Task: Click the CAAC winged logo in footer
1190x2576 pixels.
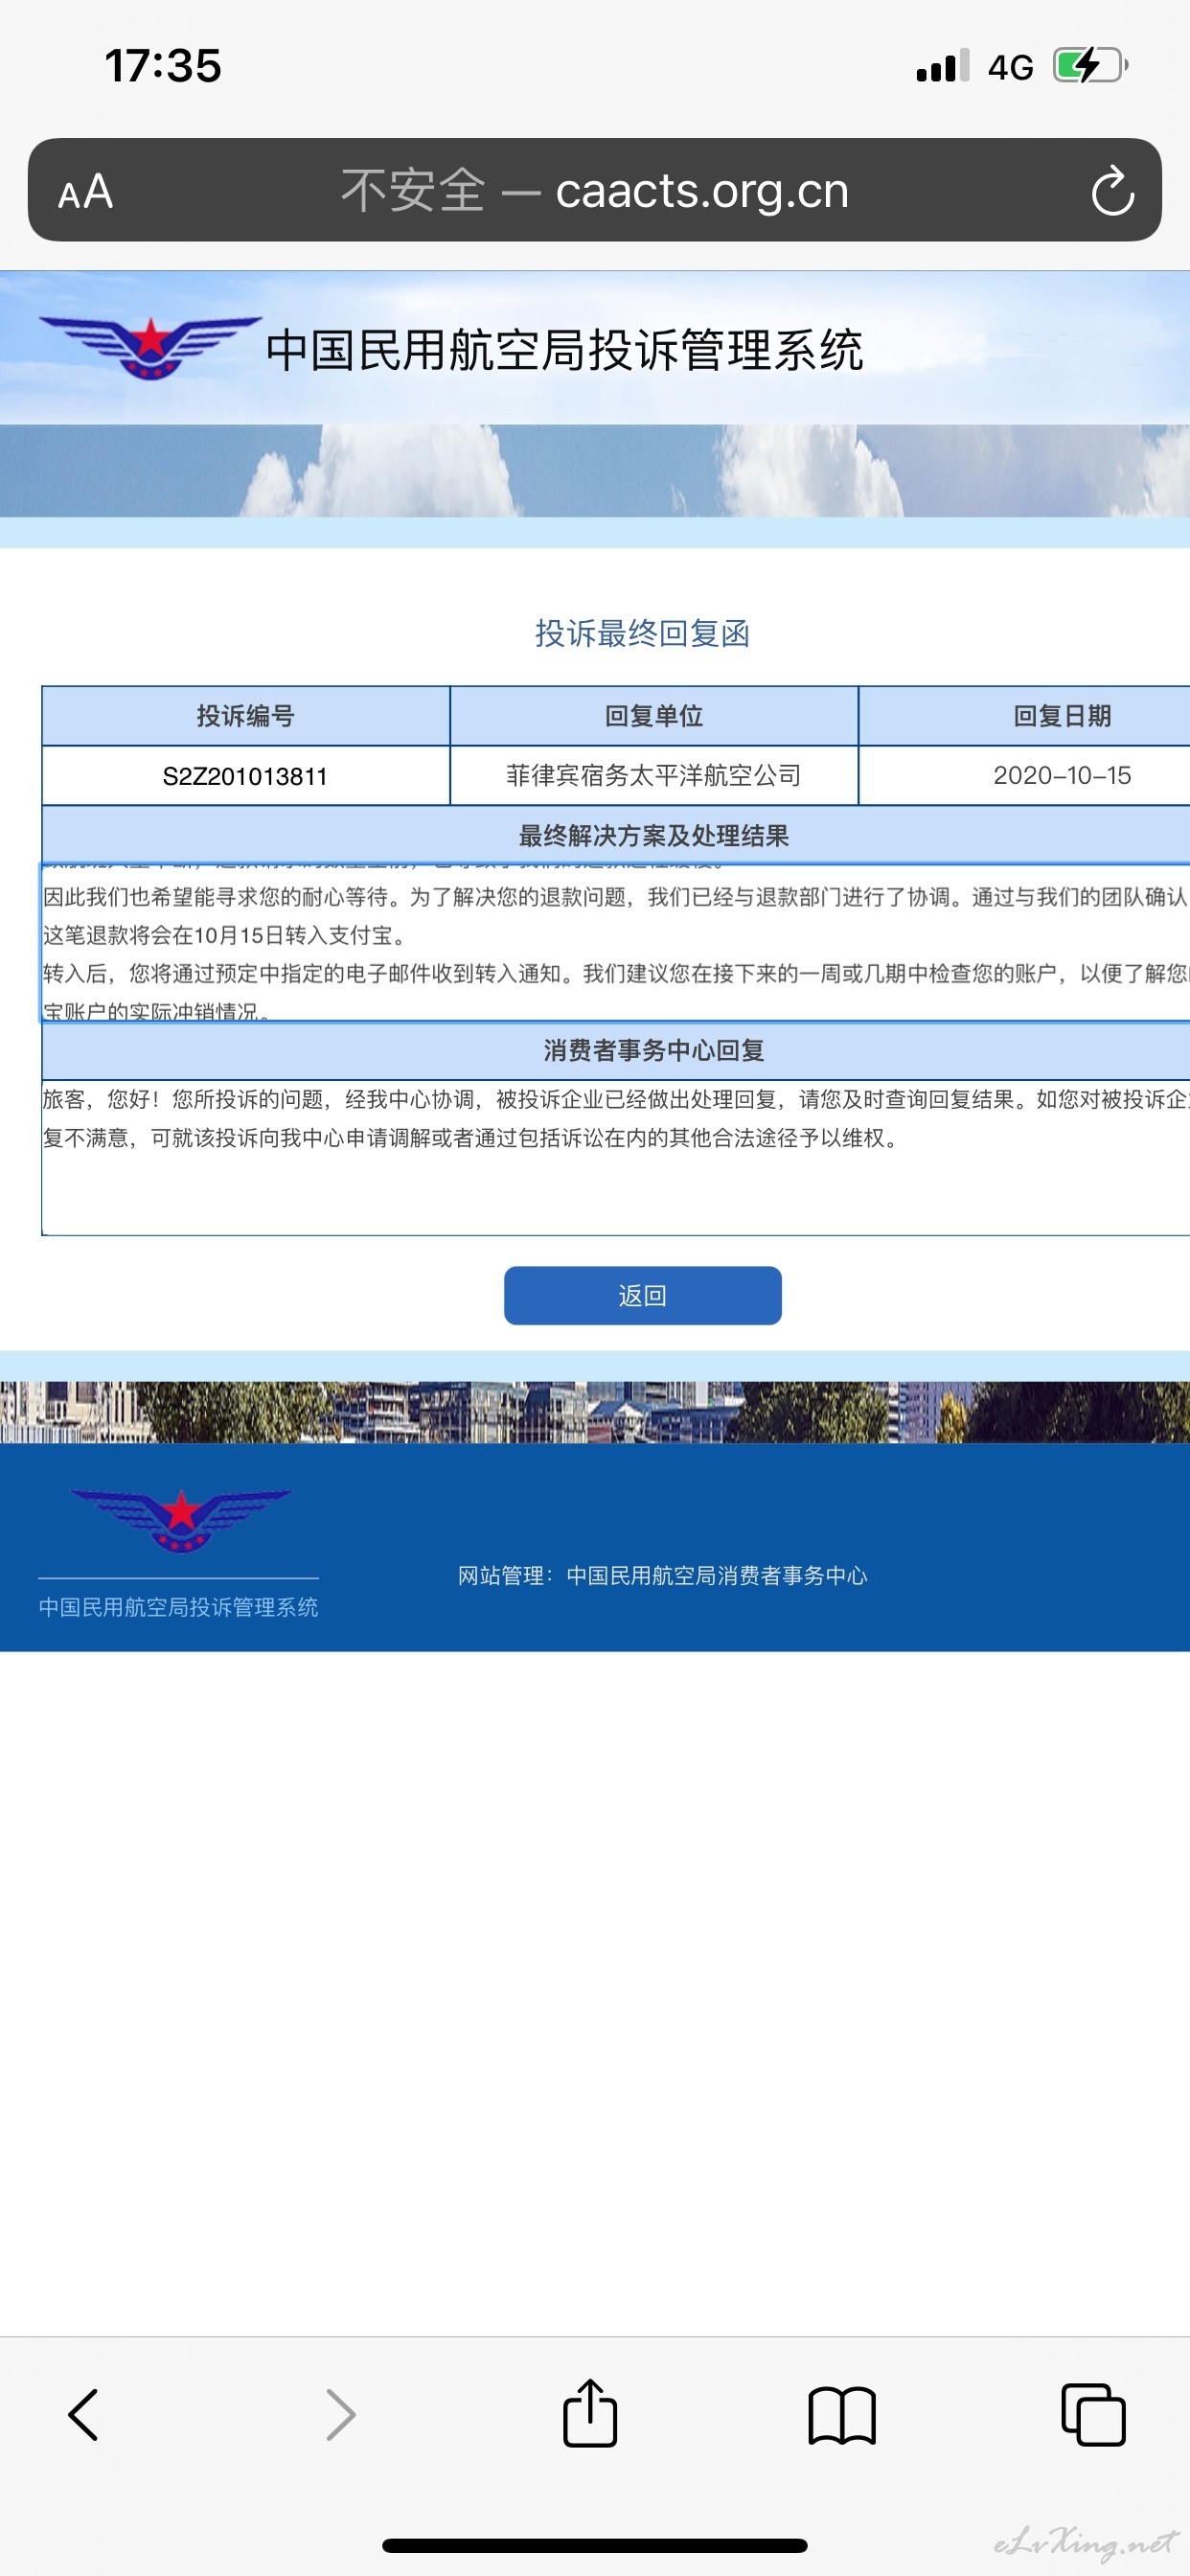Action: coord(180,1520)
